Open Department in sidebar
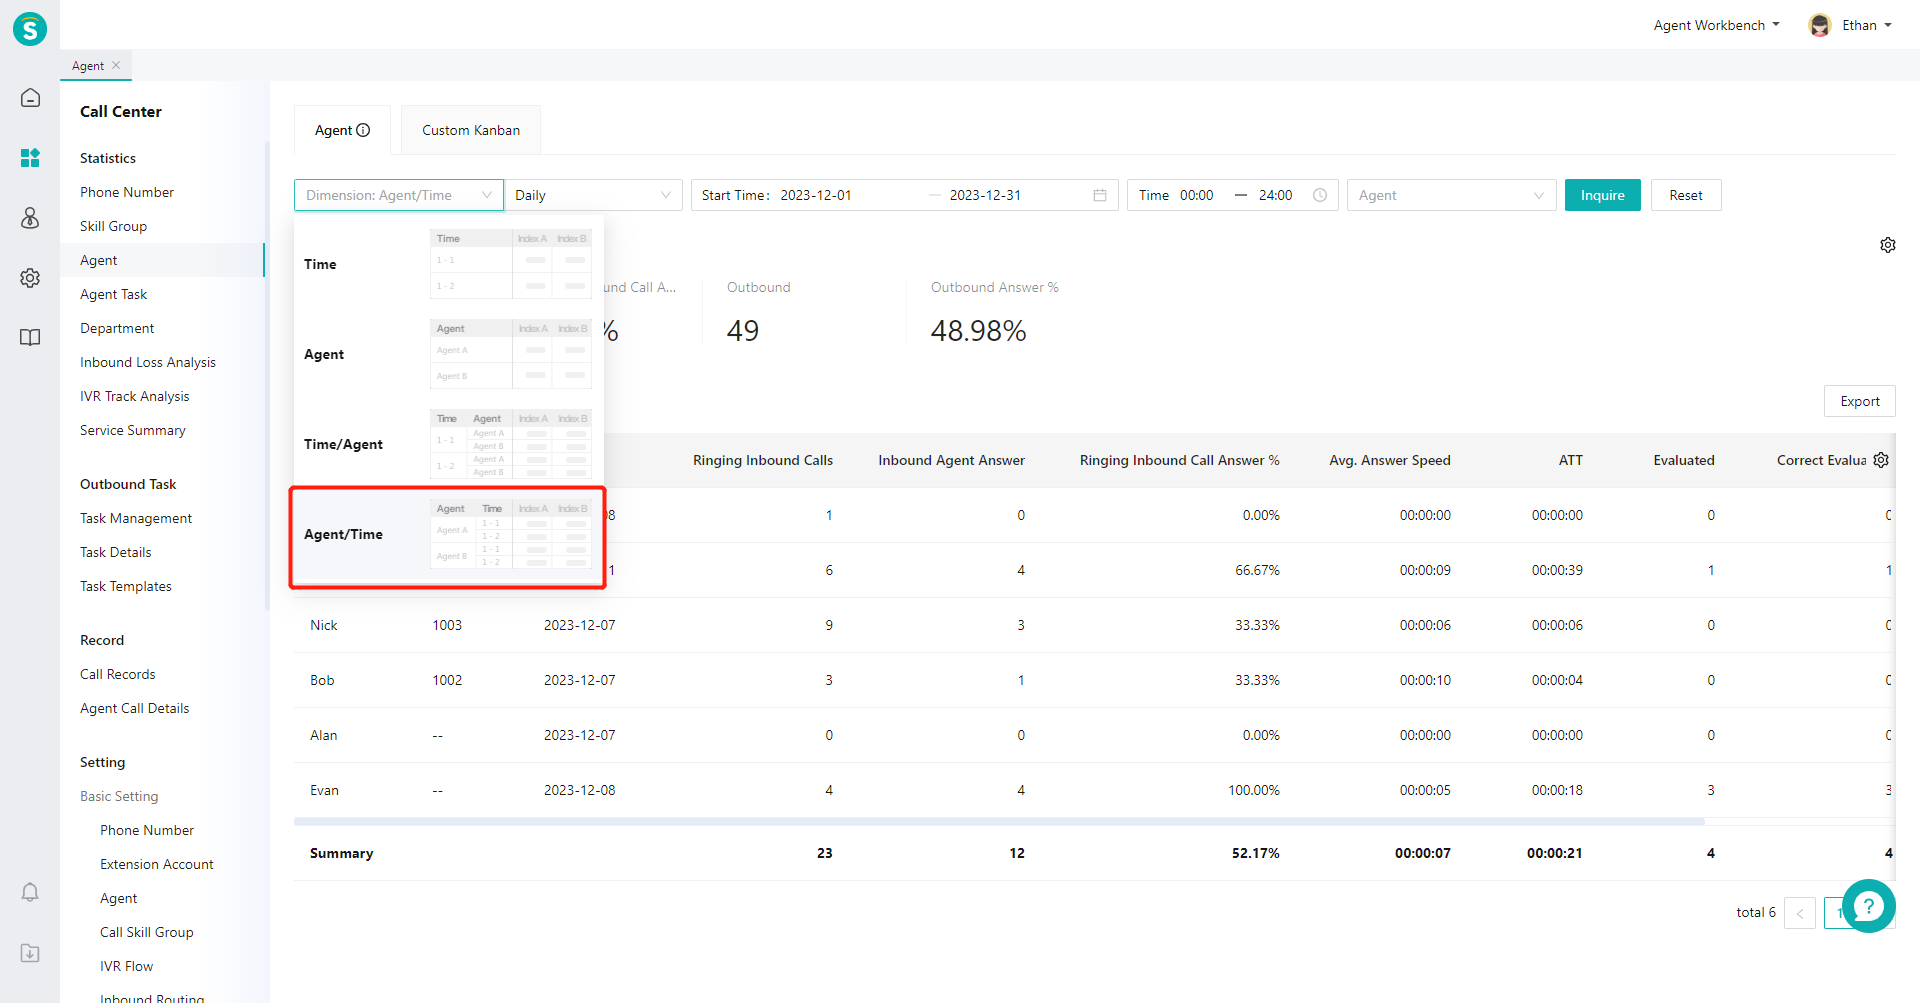The height and width of the screenshot is (1003, 1920). (117, 328)
